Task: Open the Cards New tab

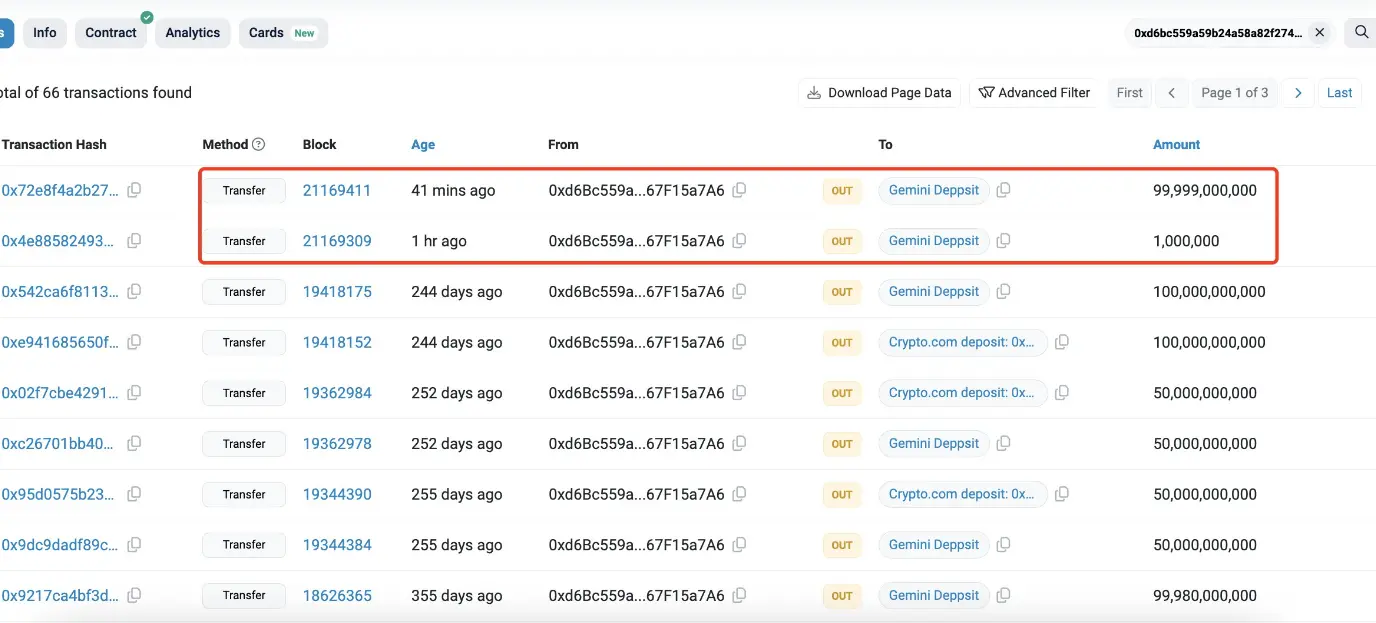Action: (x=283, y=33)
